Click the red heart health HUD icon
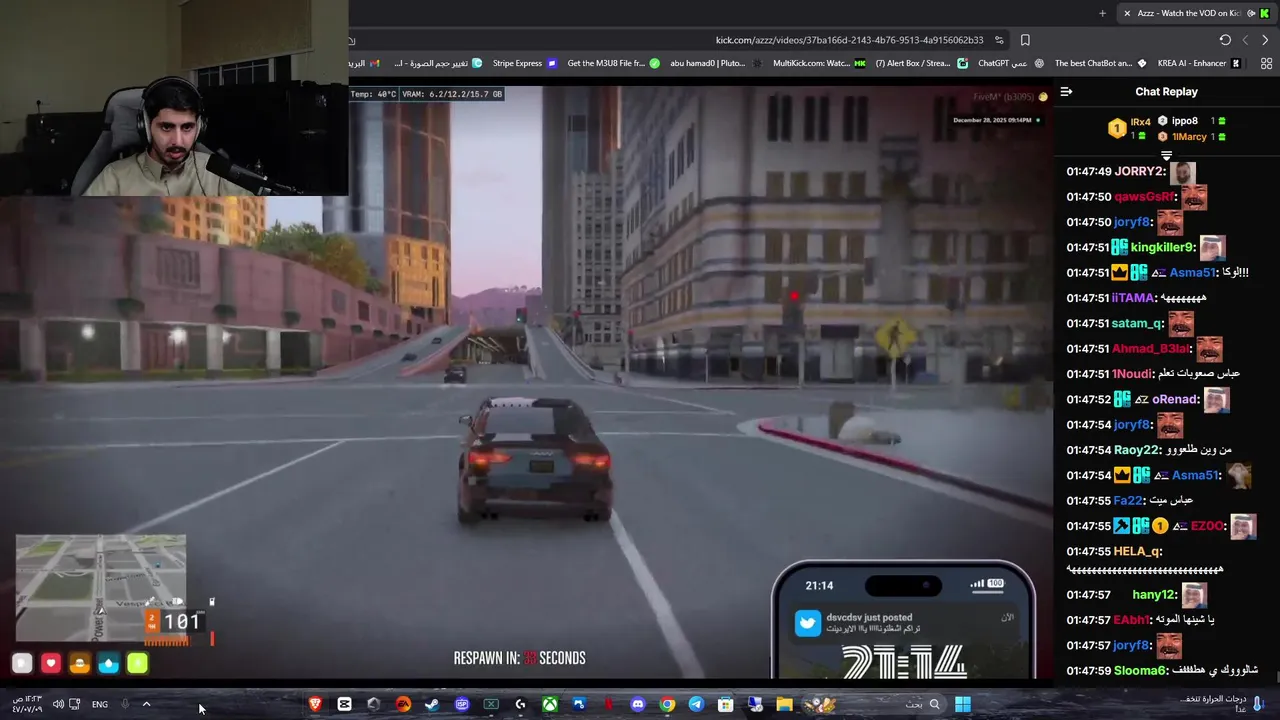The width and height of the screenshot is (1280, 720). coord(51,663)
